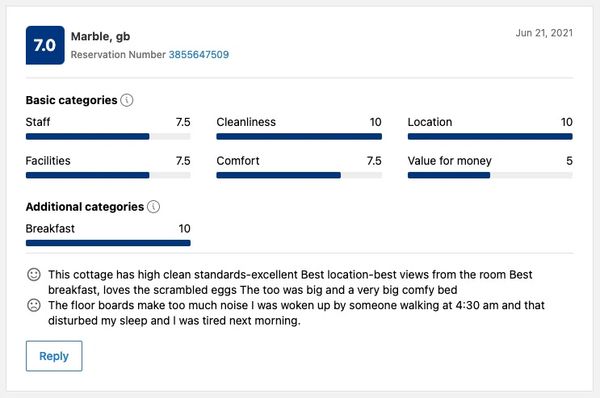Click the info icon beside Additional categories
Screen dimensions: 600x398
tap(153, 207)
